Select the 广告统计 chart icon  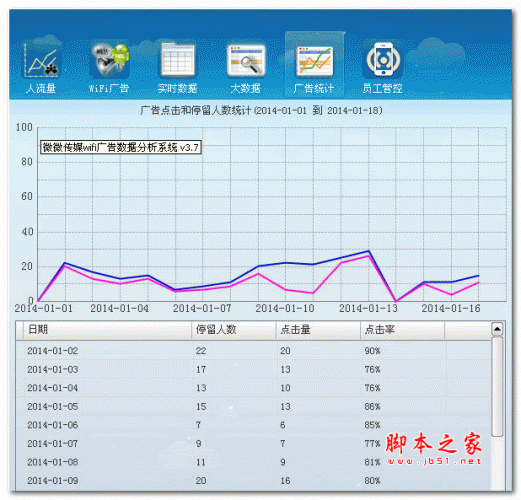click(314, 60)
